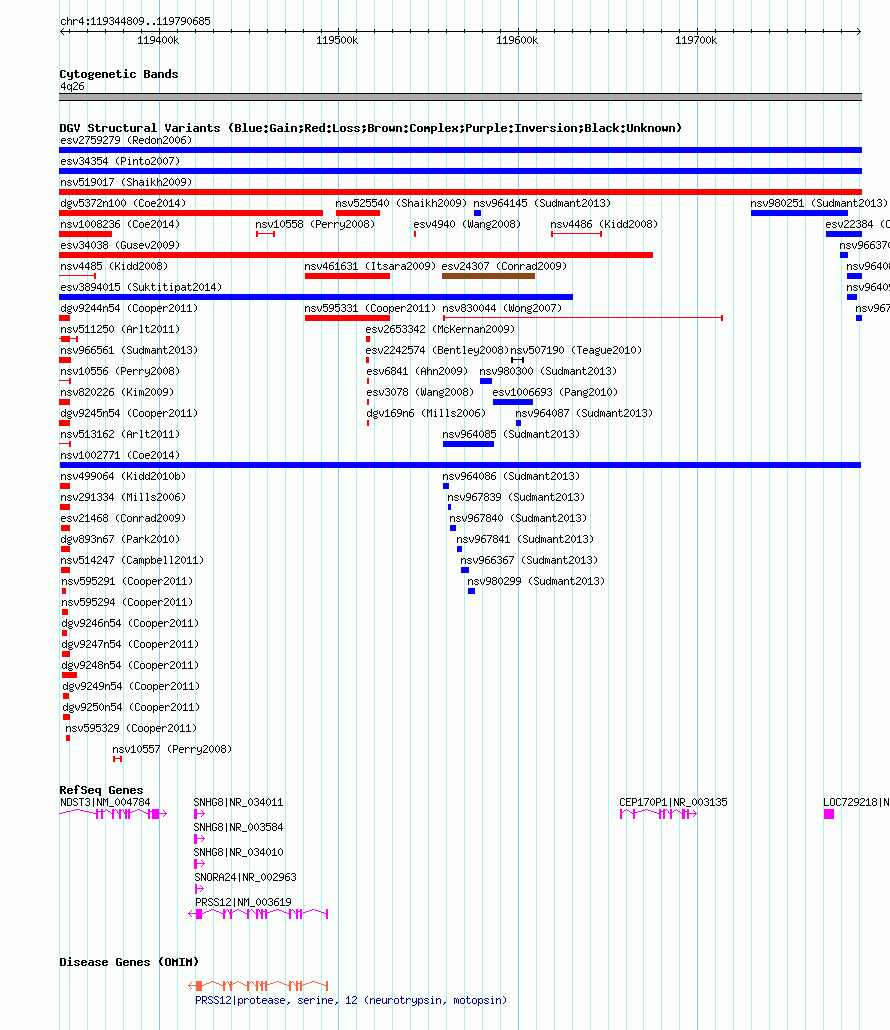
Task: Open nsv4486 (Kidd2008) variant label
Action: 604,224
